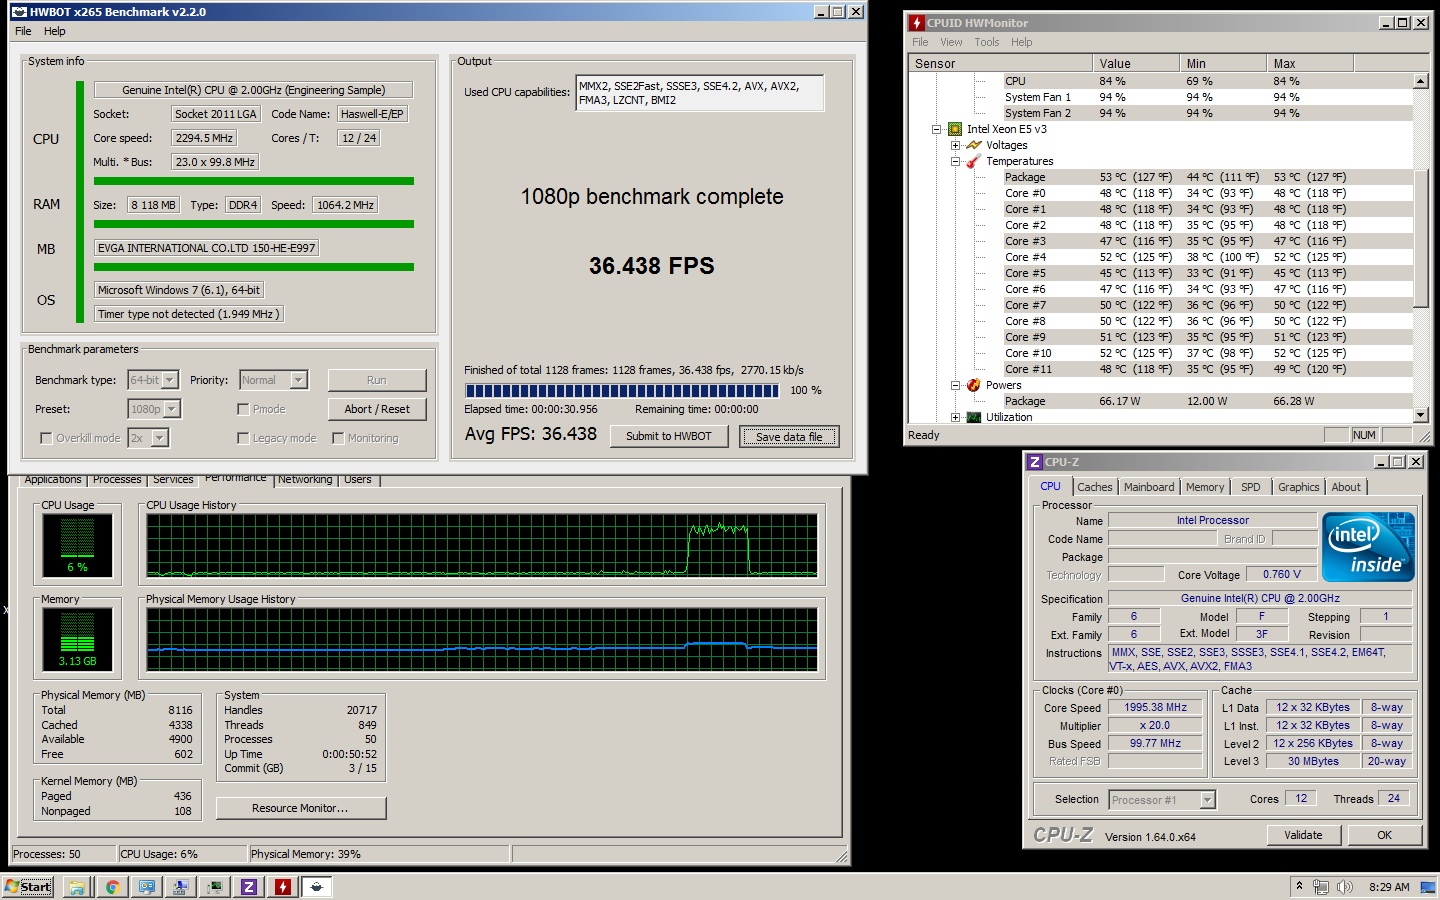Screen dimensions: 1440x900
Task: Click the HWBOT x265 Benchmark title bar icon
Action: (x=19, y=12)
